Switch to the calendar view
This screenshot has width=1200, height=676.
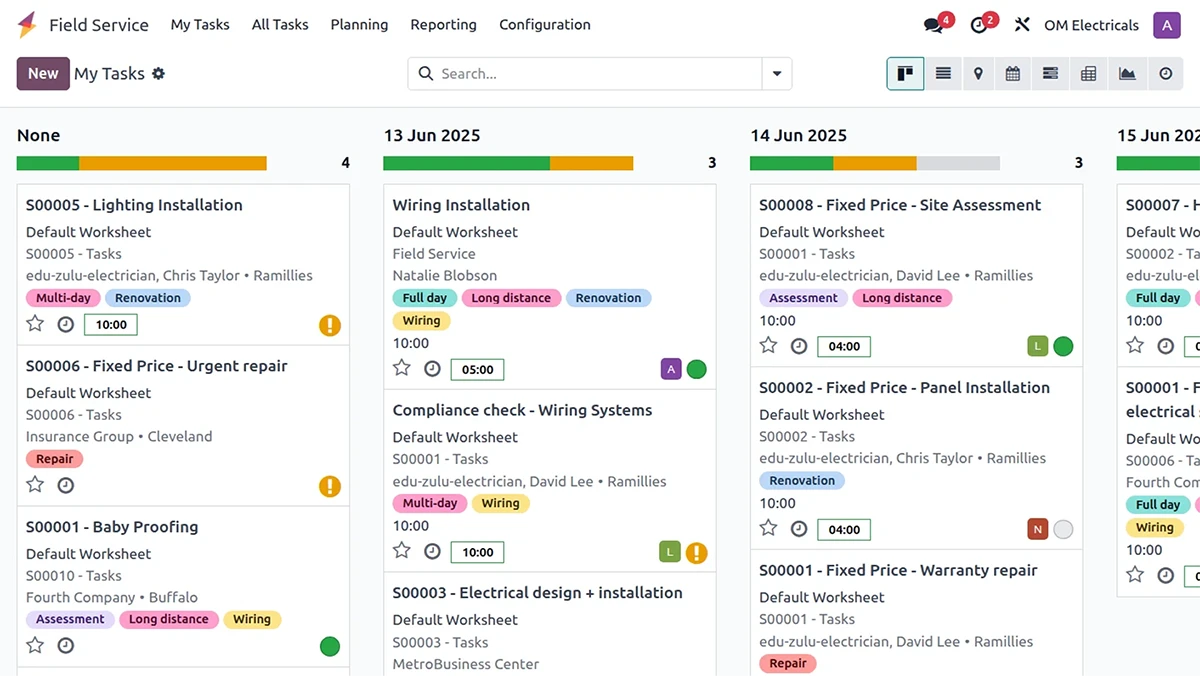(1013, 74)
